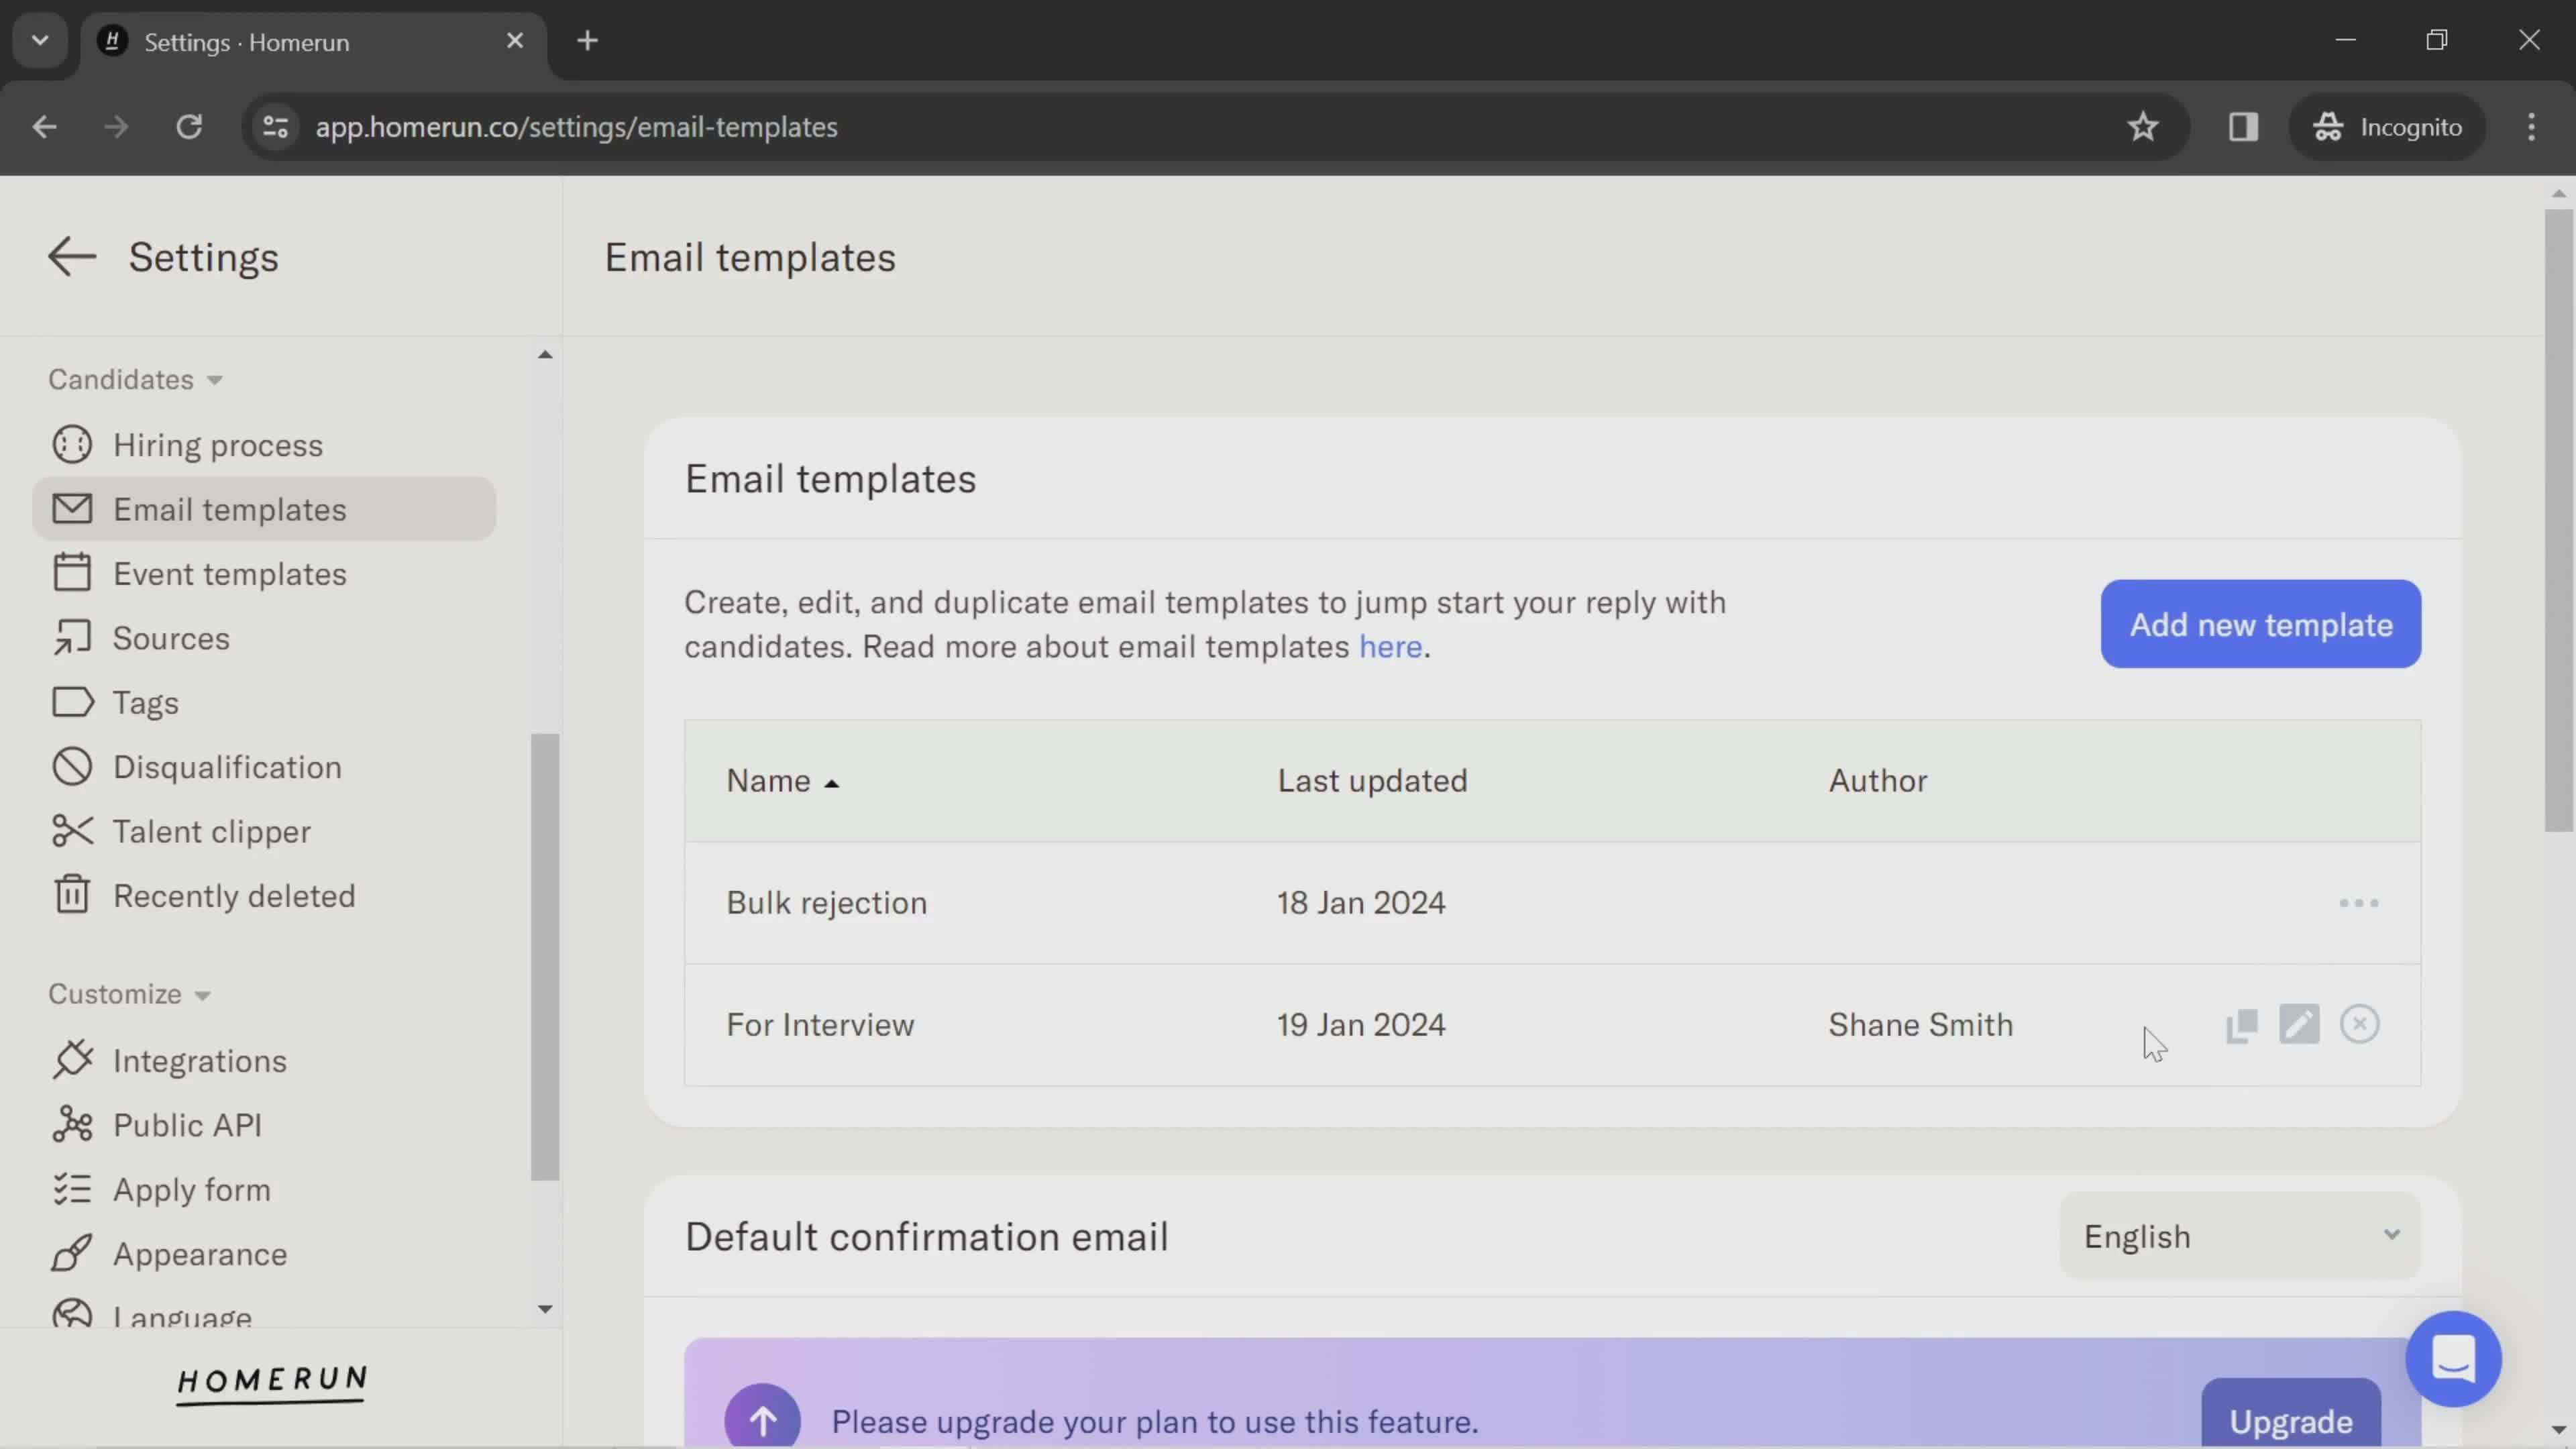Open a new browser tab
The height and width of the screenshot is (1449, 2576).
click(588, 41)
